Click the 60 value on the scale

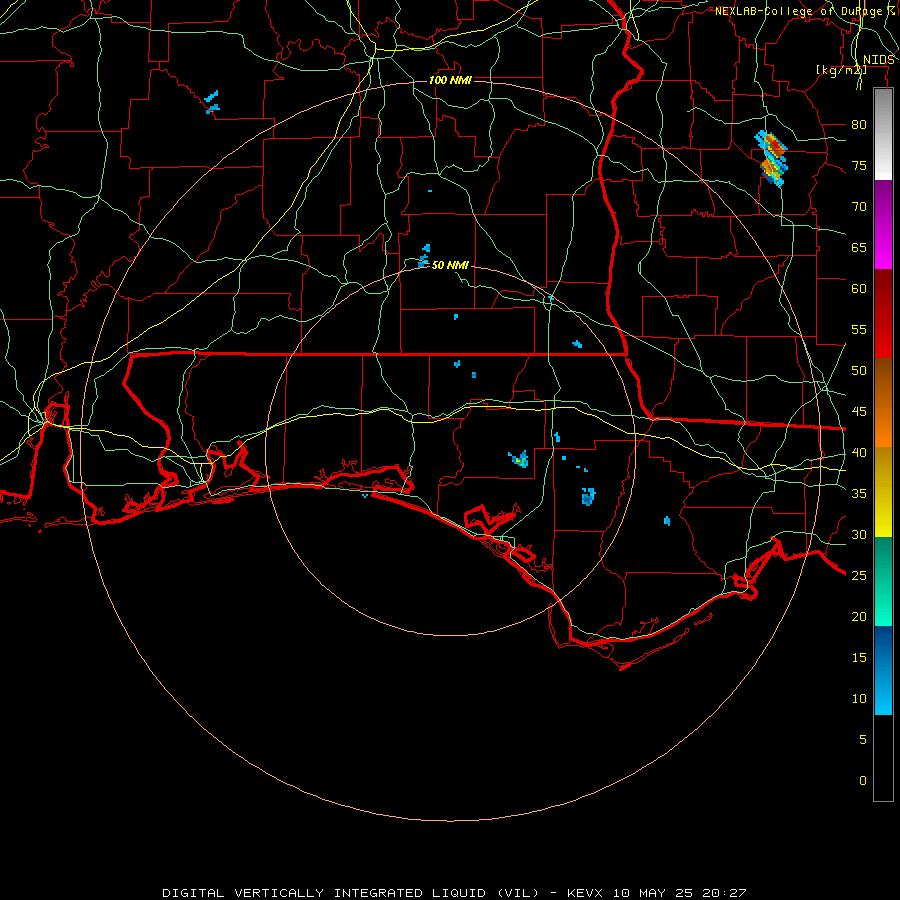(x=859, y=289)
